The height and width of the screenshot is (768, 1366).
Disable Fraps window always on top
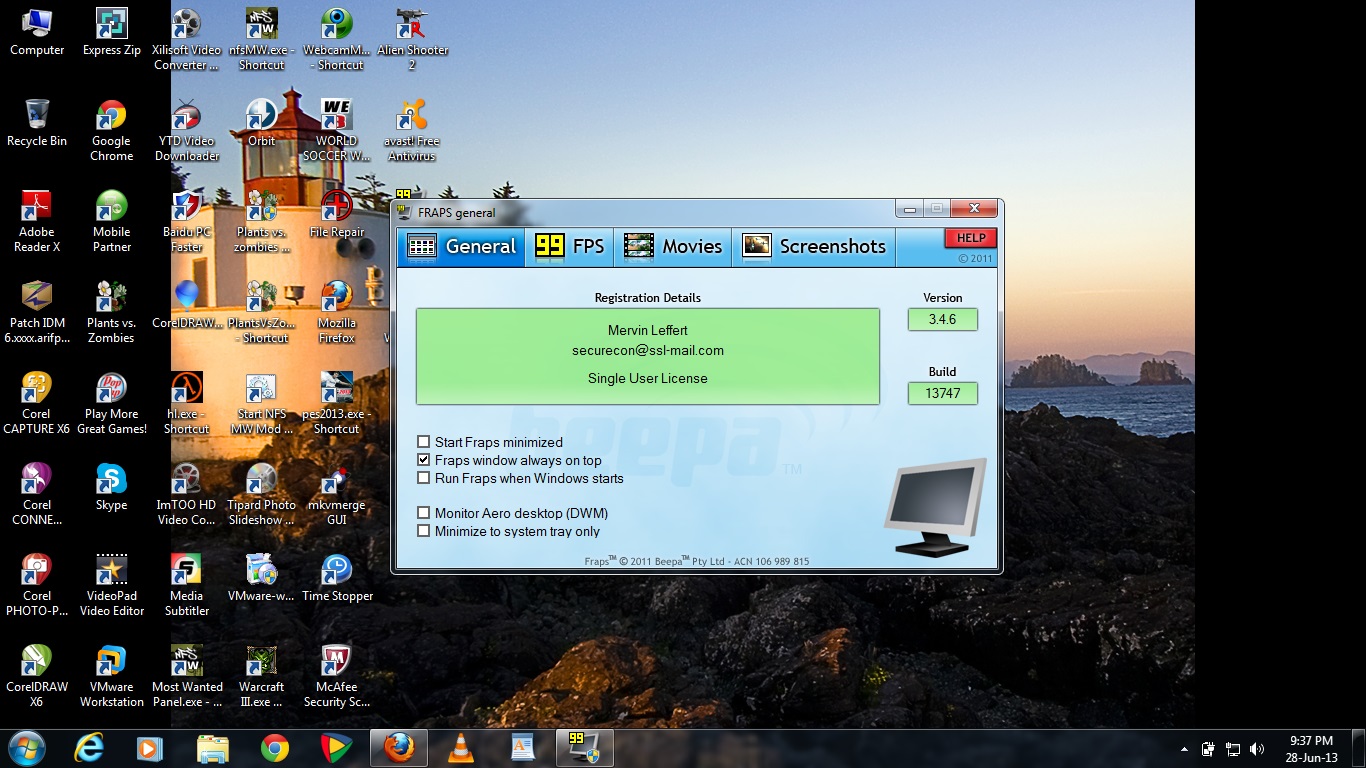[x=423, y=460]
